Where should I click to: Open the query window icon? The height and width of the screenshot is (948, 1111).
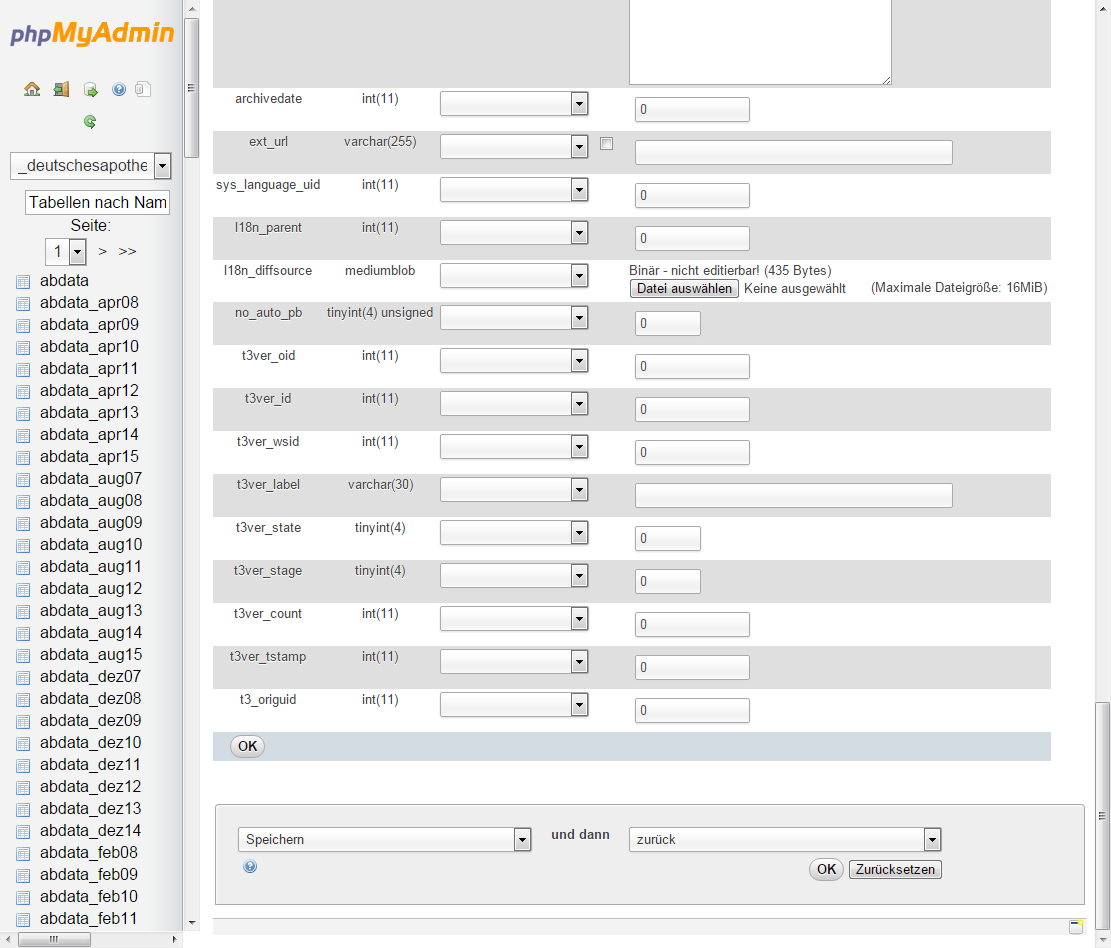tap(90, 89)
